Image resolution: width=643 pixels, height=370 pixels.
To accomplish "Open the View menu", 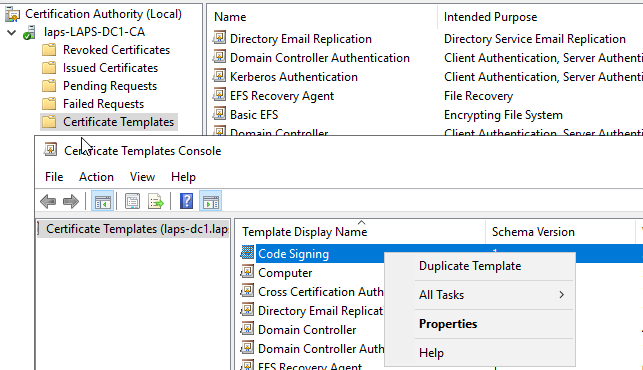I will 142,177.
